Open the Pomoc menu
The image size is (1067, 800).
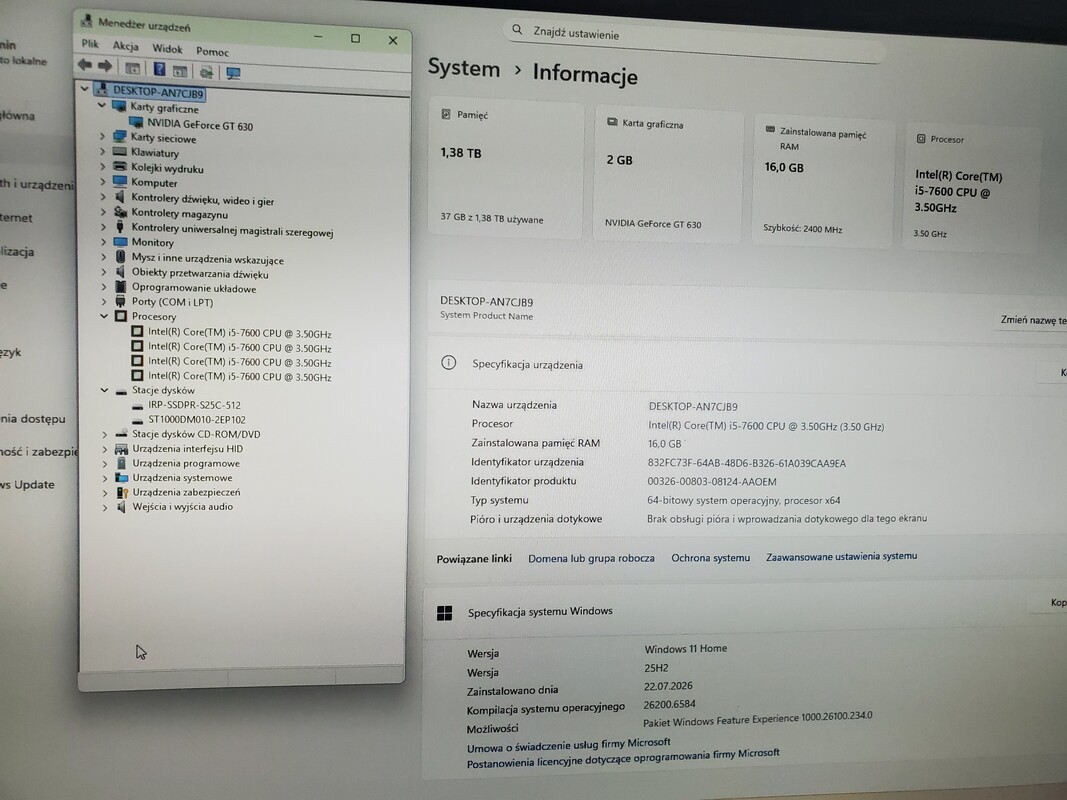(x=212, y=51)
